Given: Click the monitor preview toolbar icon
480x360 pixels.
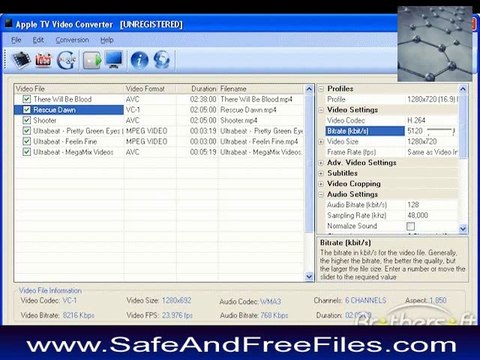Looking at the screenshot, I should [114, 60].
